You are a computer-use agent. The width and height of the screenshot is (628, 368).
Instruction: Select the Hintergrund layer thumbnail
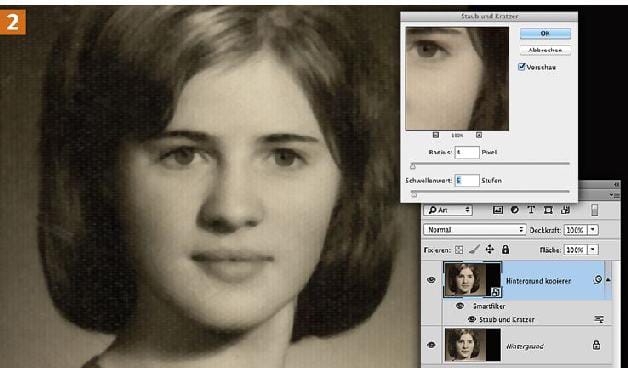tap(472, 345)
